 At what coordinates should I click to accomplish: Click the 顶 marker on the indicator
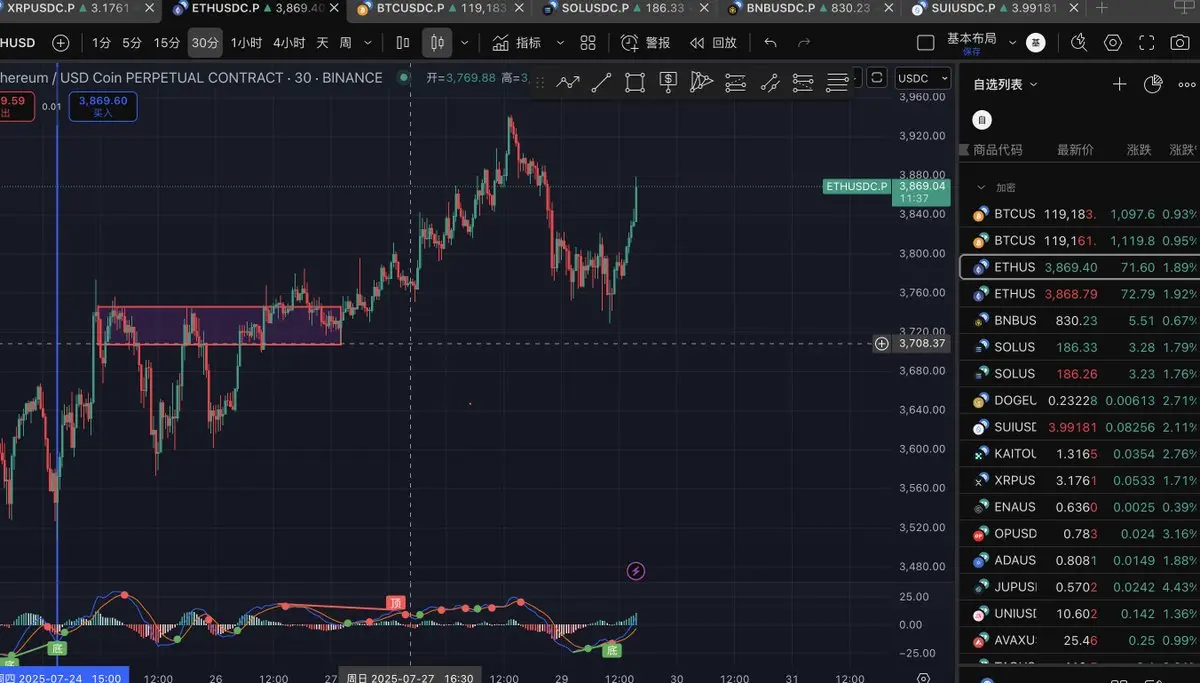click(396, 603)
